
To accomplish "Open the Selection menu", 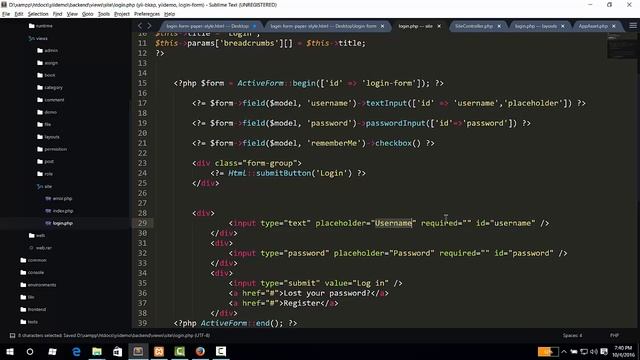I will point(38,14).
